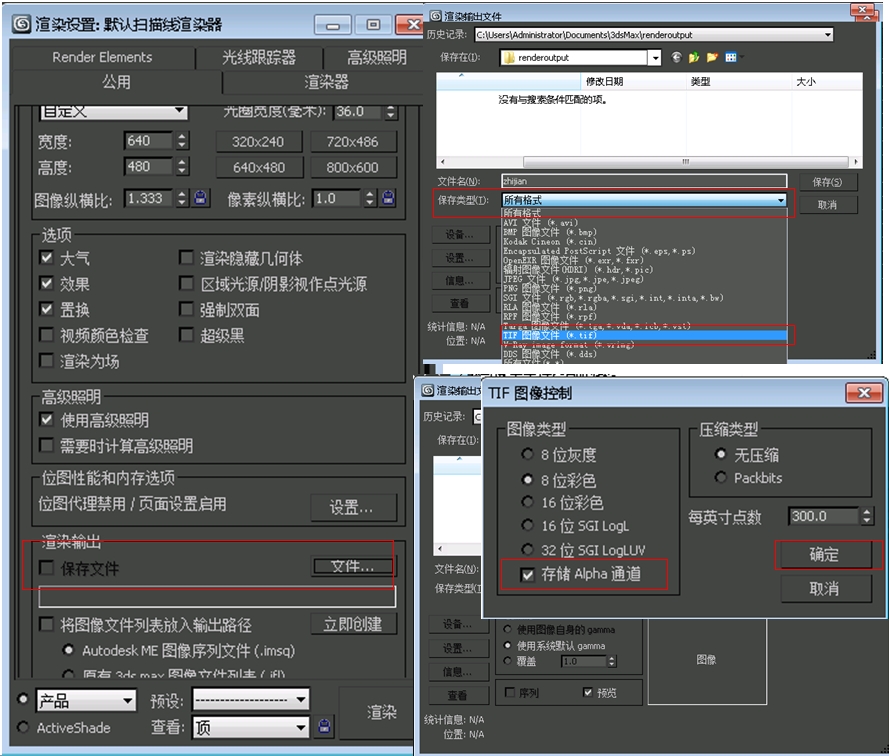Click the up-one-level folder icon

695,58
